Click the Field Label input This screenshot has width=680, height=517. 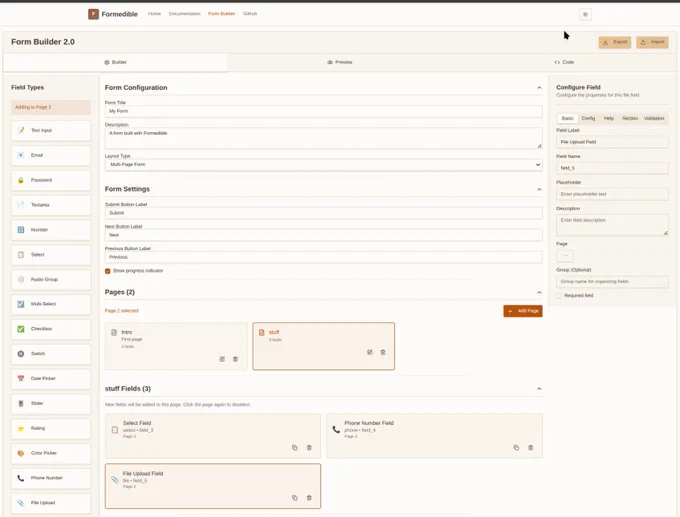pos(612,142)
